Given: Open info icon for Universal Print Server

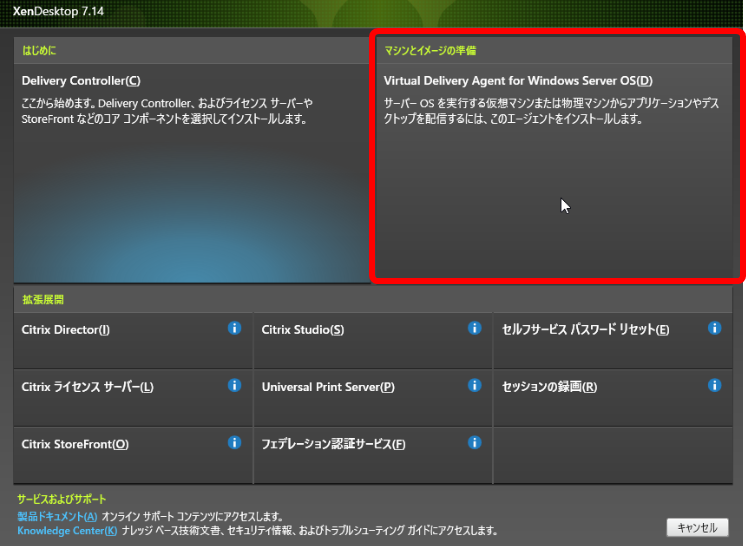Looking at the screenshot, I should (474, 385).
